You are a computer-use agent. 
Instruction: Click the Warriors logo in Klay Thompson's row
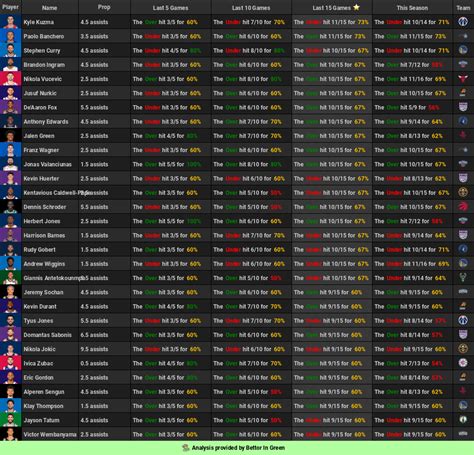pyautogui.click(x=463, y=406)
